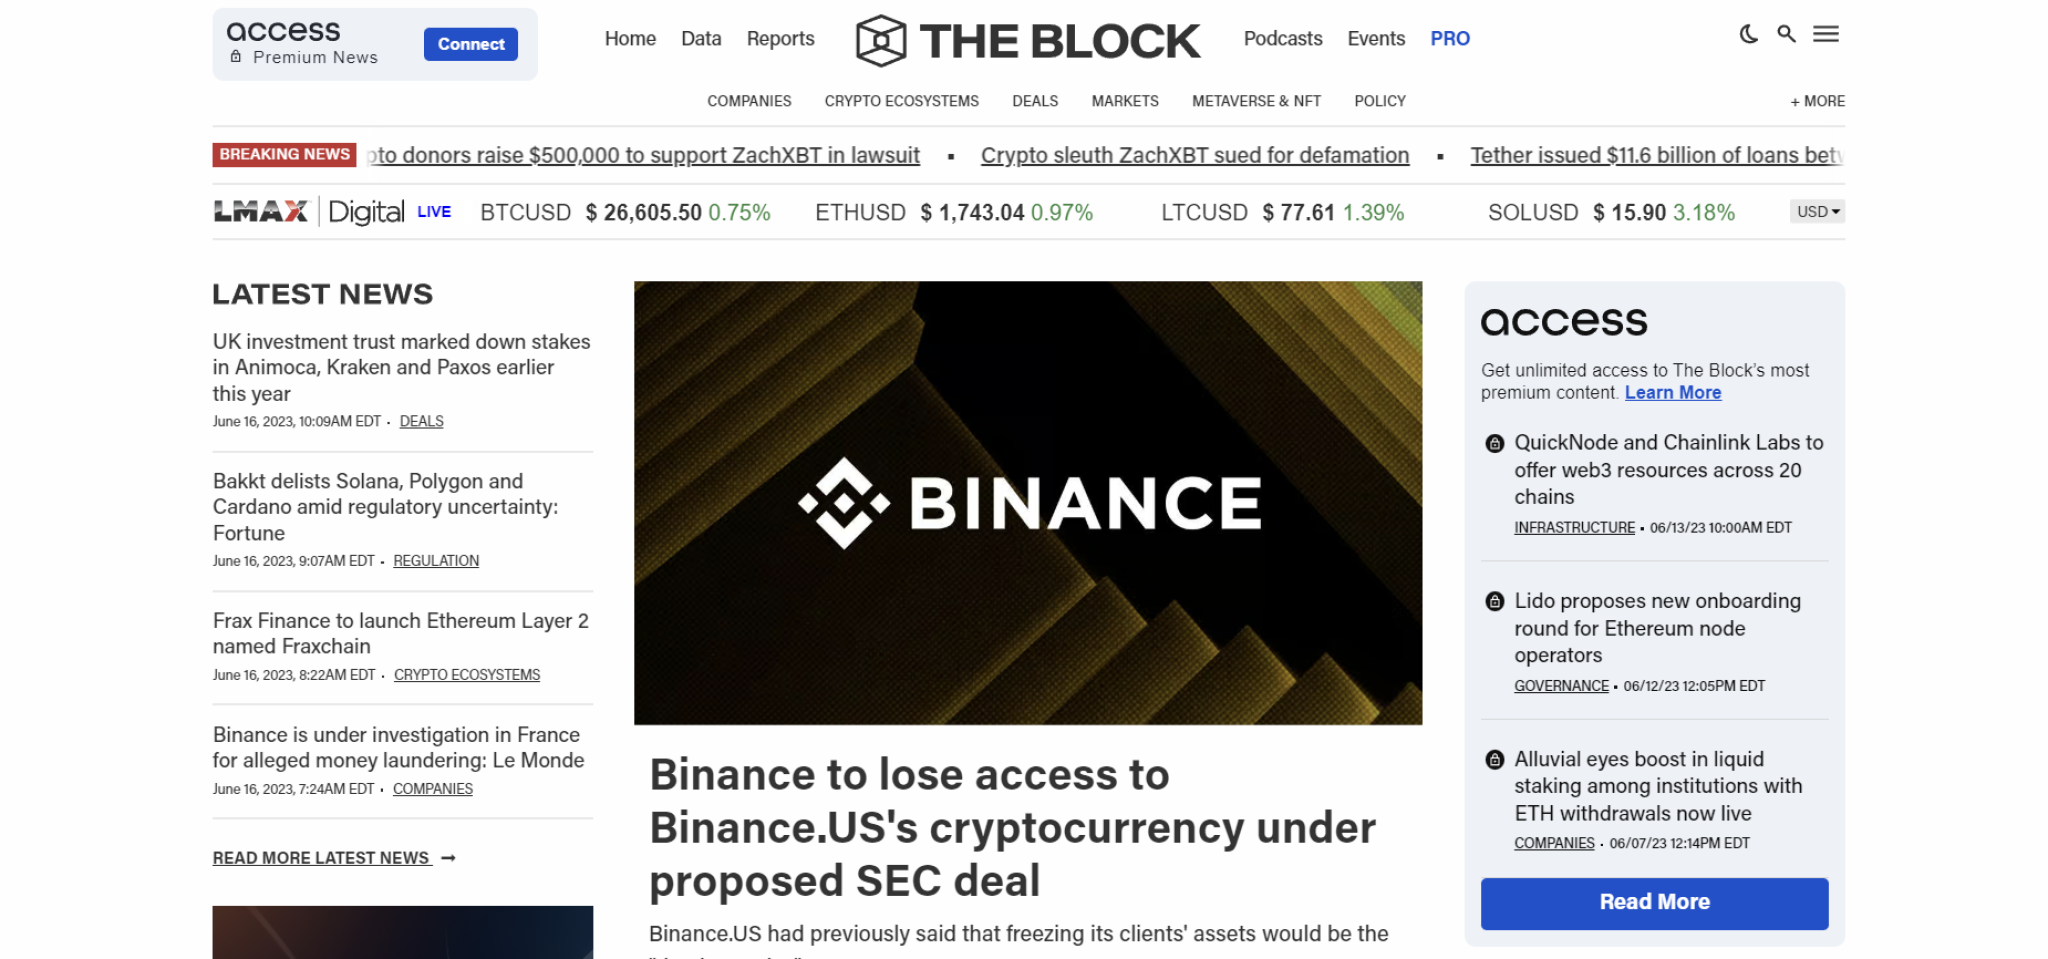The height and width of the screenshot is (959, 2048).
Task: Open the search magnifier icon
Action: (1785, 34)
